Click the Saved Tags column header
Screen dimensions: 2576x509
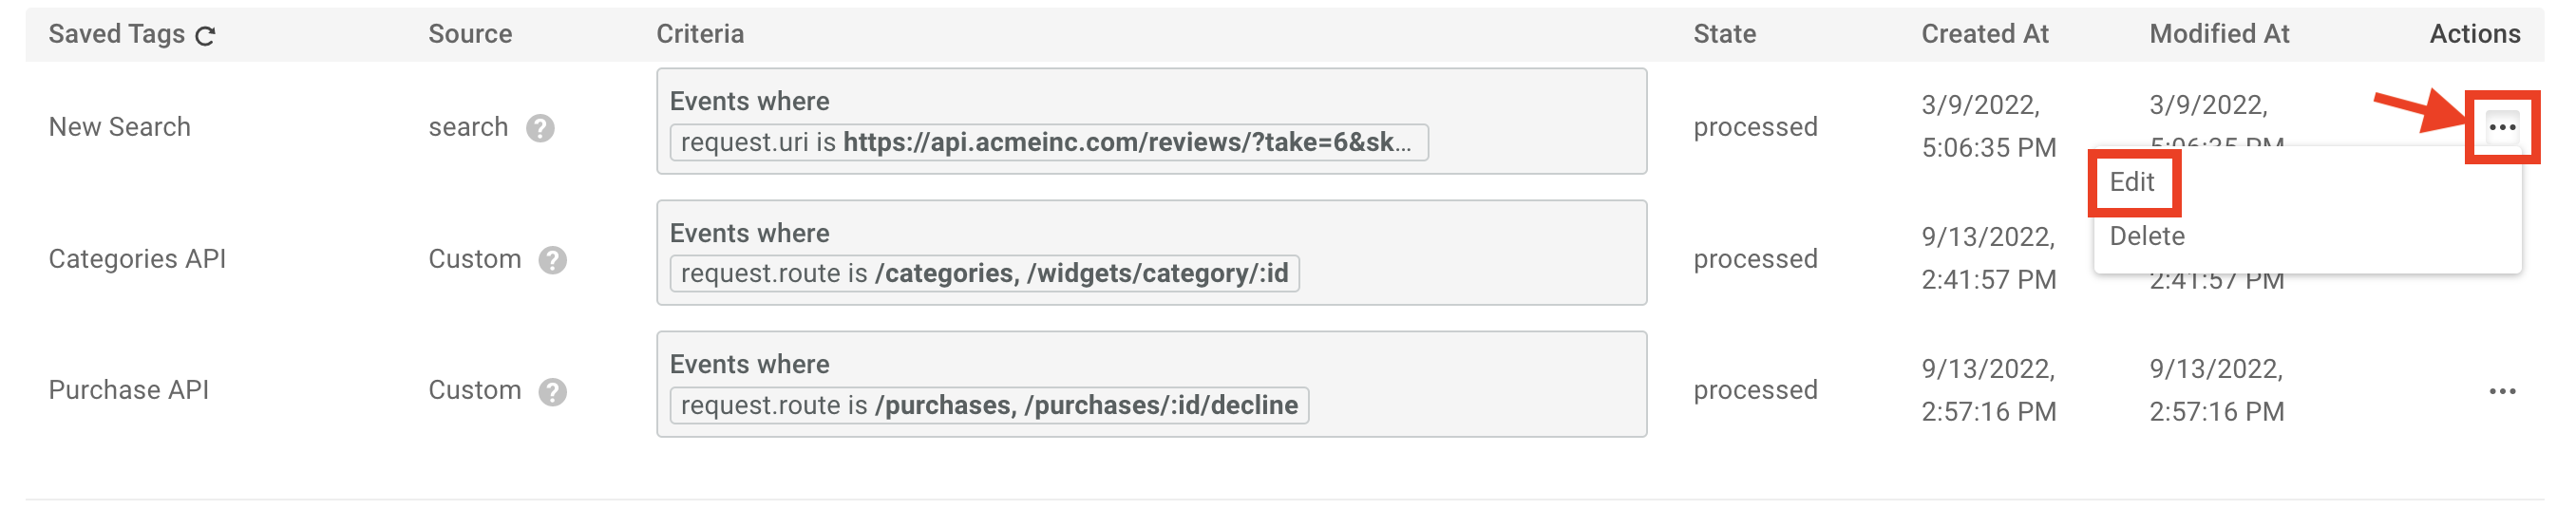[x=116, y=34]
